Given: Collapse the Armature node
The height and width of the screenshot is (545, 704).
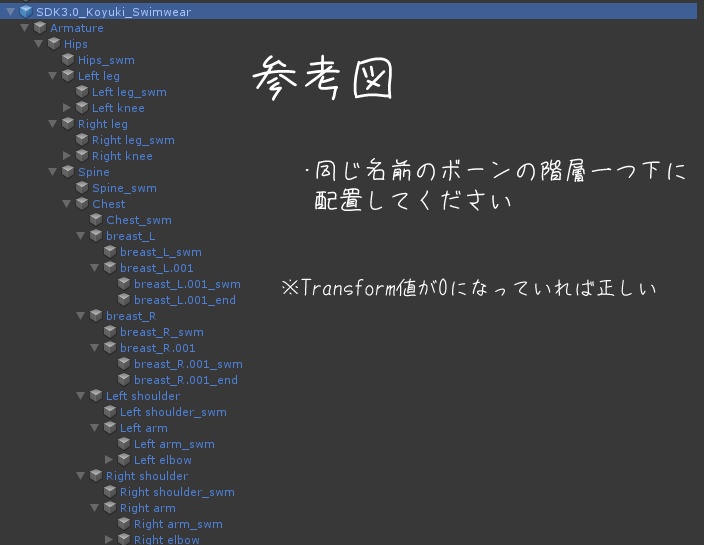Looking at the screenshot, I should 25,28.
